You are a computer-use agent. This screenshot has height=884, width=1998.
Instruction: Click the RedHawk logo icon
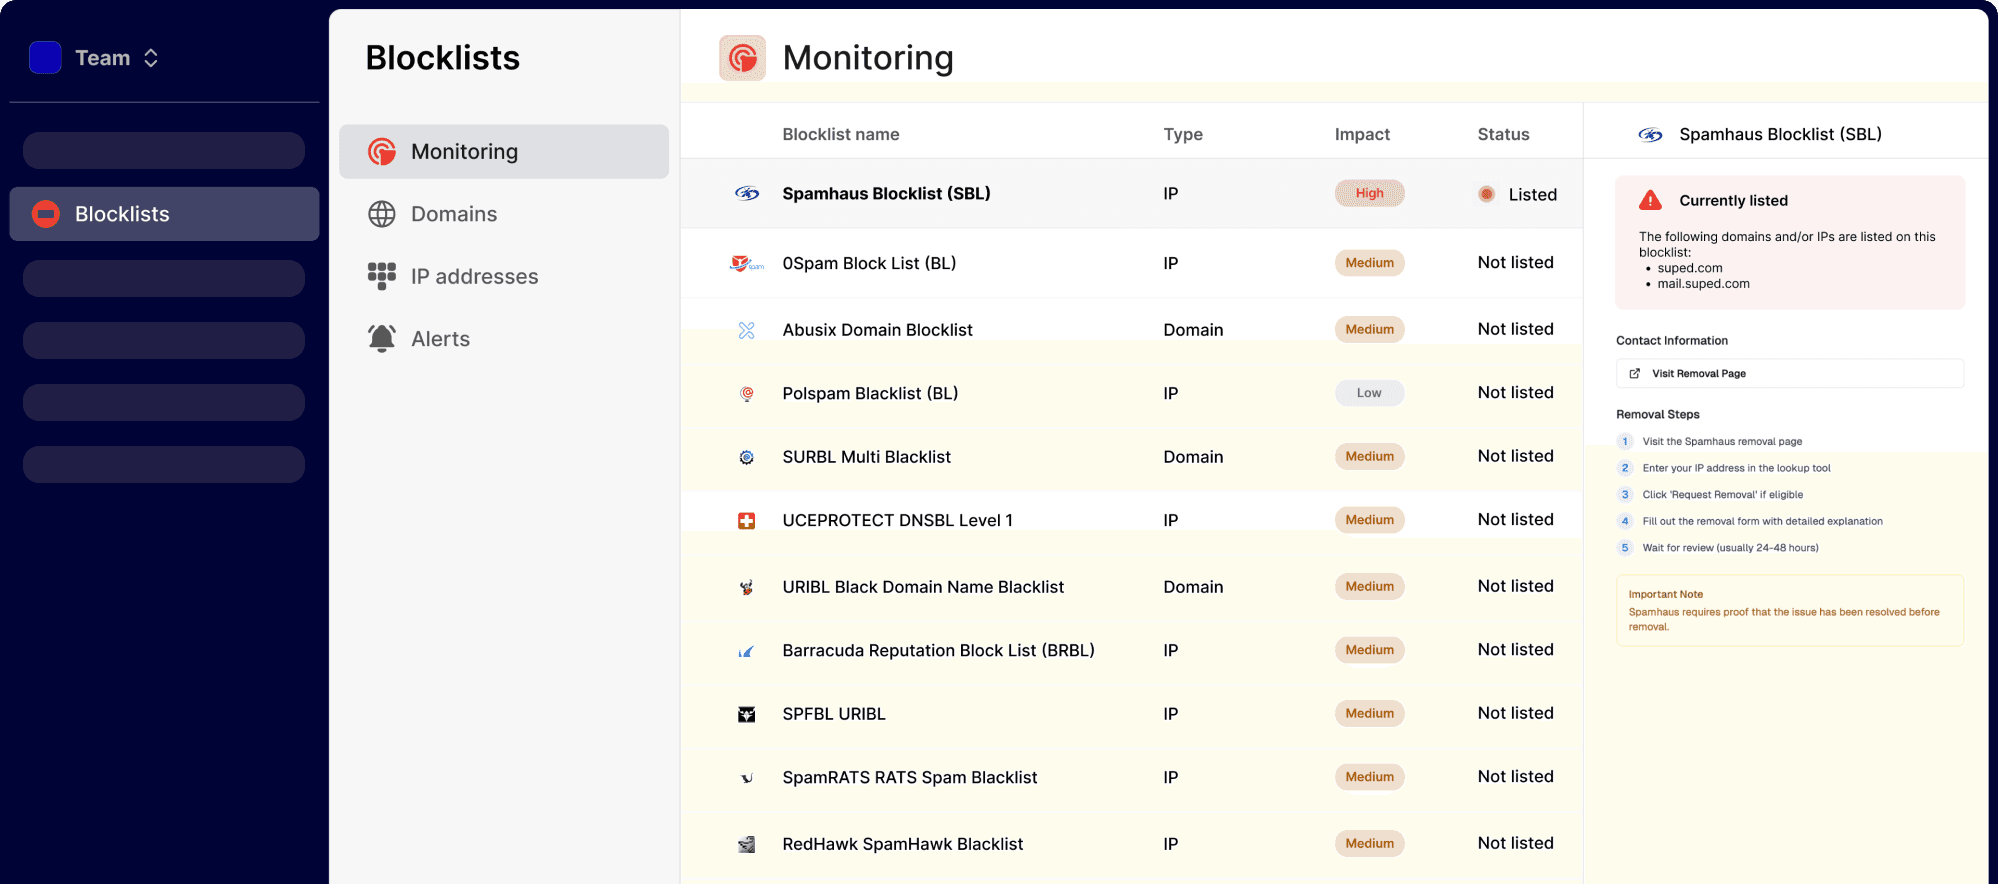click(x=747, y=845)
